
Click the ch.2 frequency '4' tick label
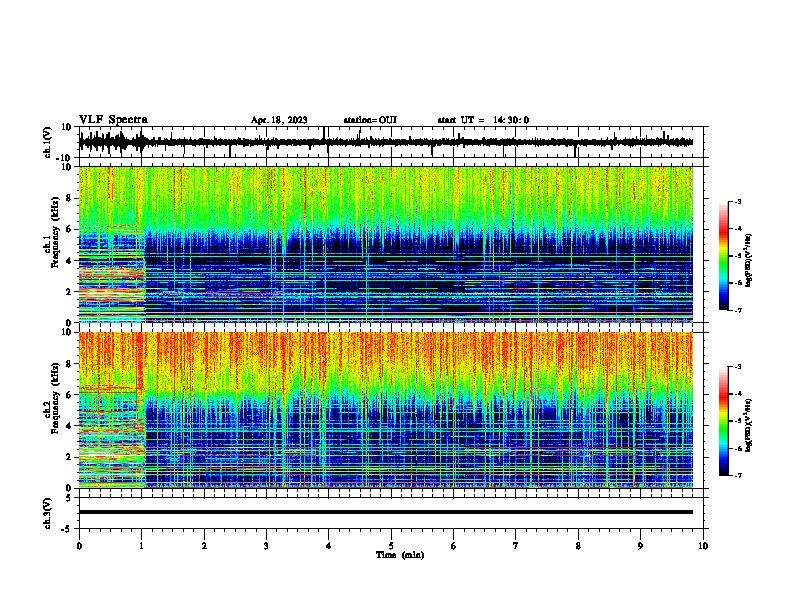coord(69,426)
